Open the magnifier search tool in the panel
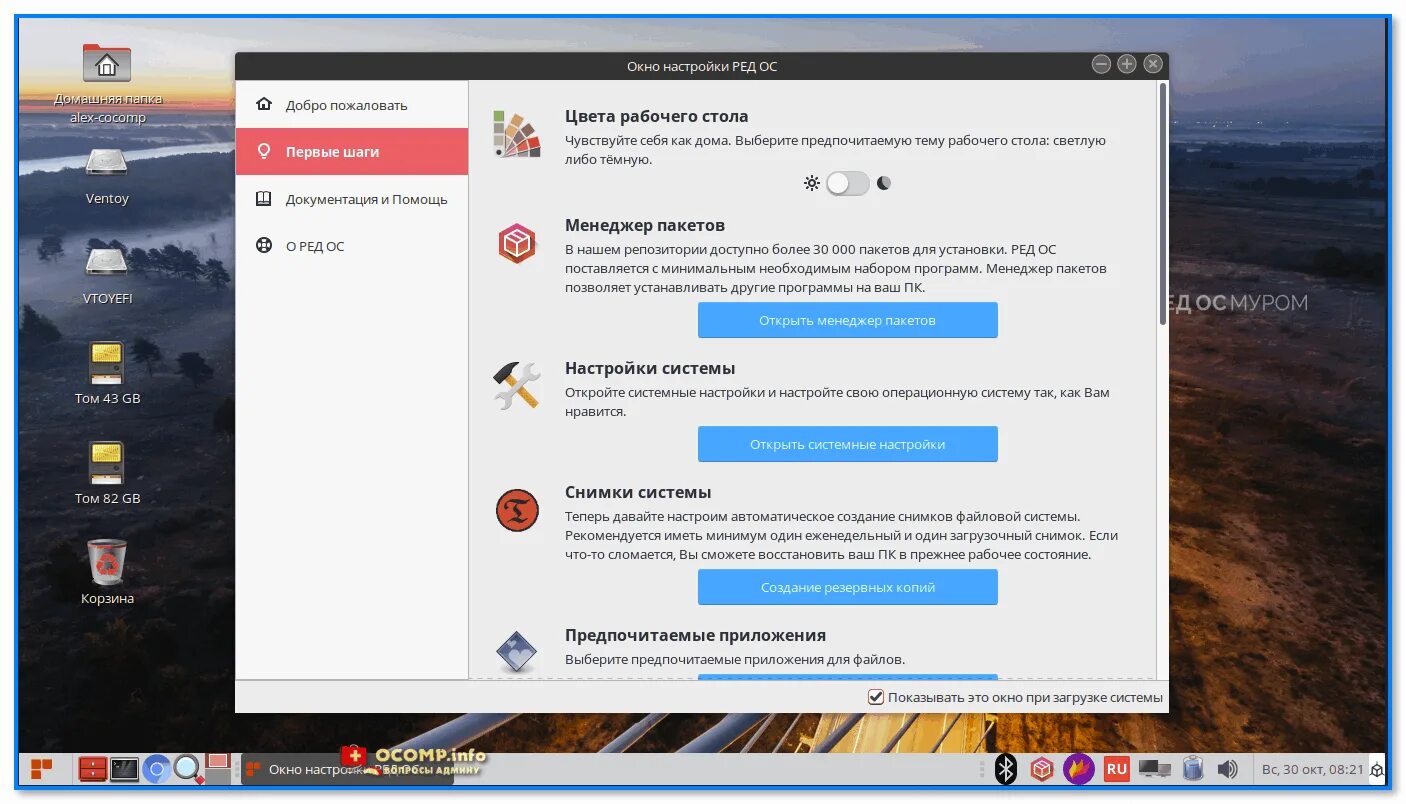Image resolution: width=1406 pixels, height=804 pixels. (x=188, y=769)
